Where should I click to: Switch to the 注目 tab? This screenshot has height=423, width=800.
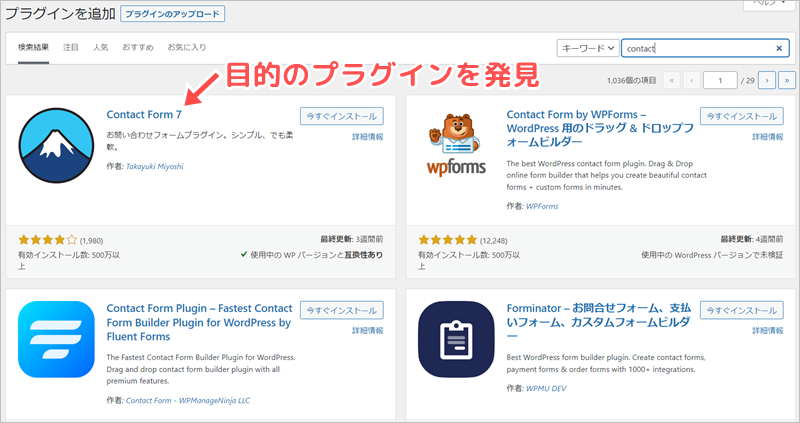(71, 47)
